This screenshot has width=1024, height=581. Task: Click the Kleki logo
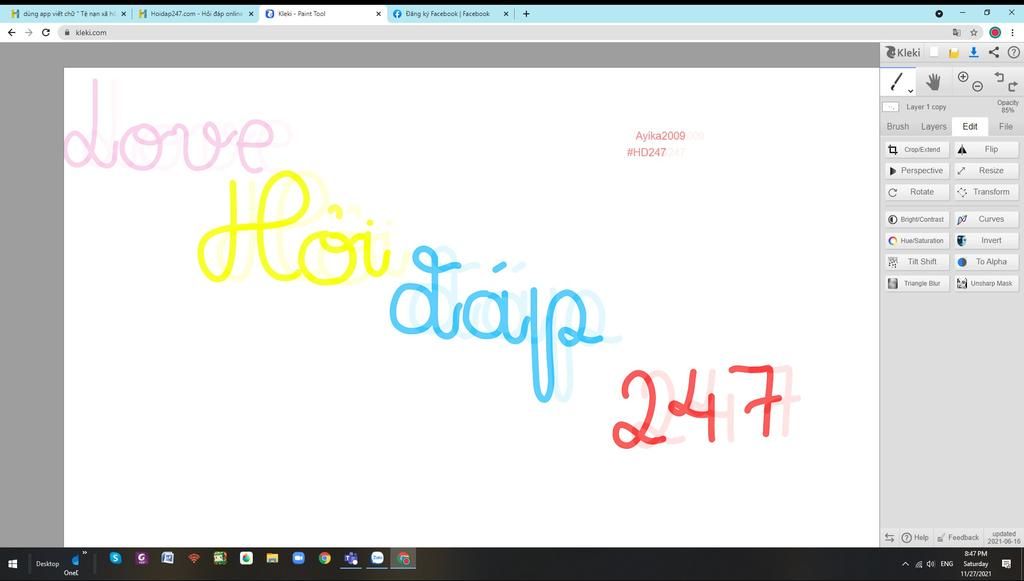(x=903, y=52)
